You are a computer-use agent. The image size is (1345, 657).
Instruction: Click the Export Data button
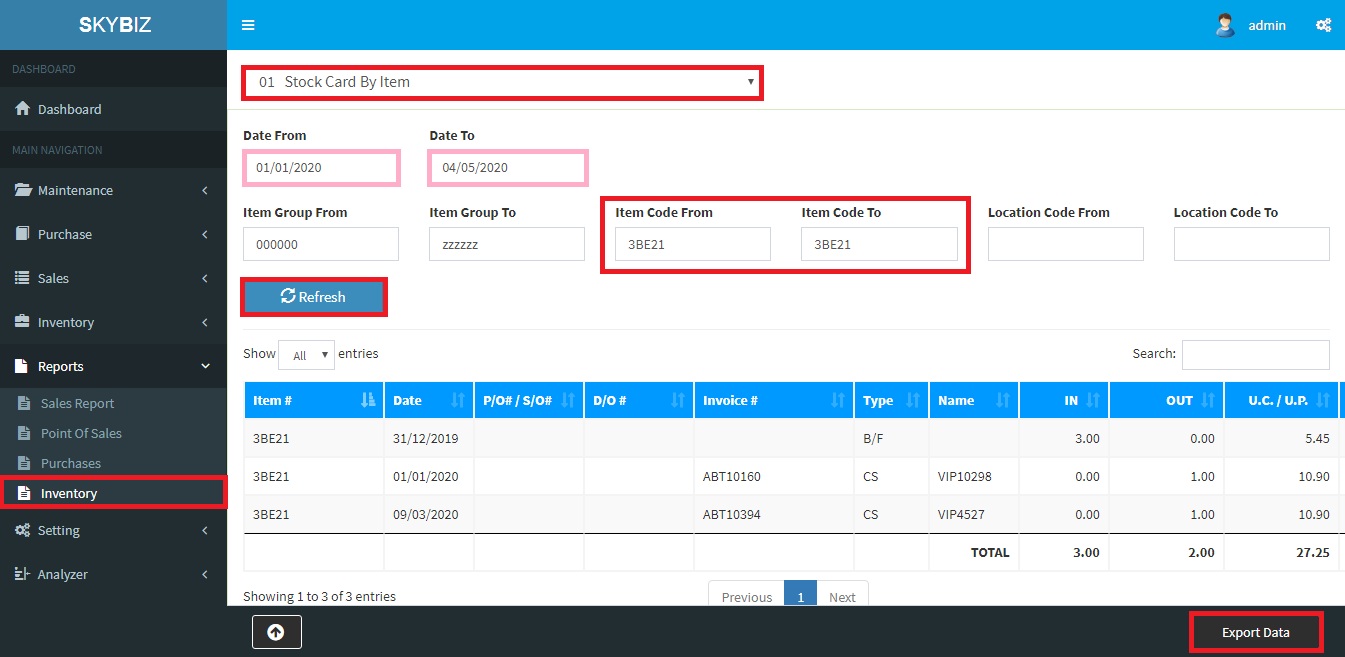click(1255, 632)
